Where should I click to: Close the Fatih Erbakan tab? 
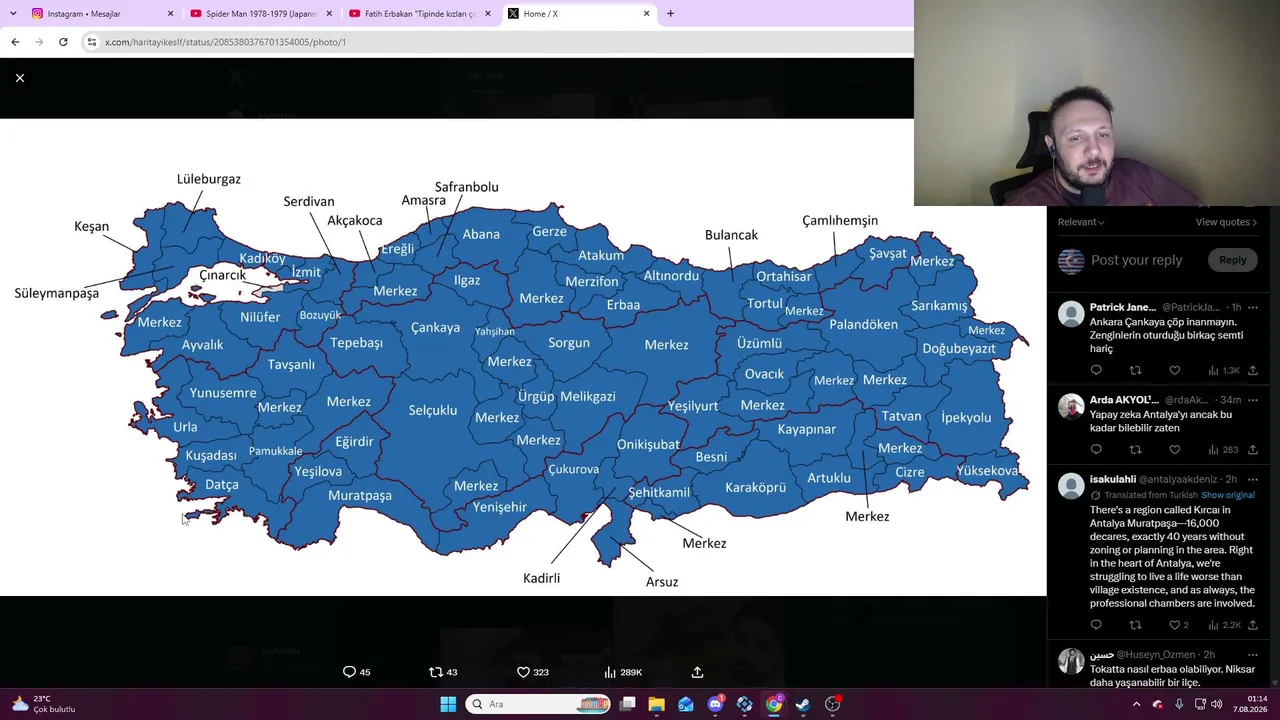coord(488,14)
